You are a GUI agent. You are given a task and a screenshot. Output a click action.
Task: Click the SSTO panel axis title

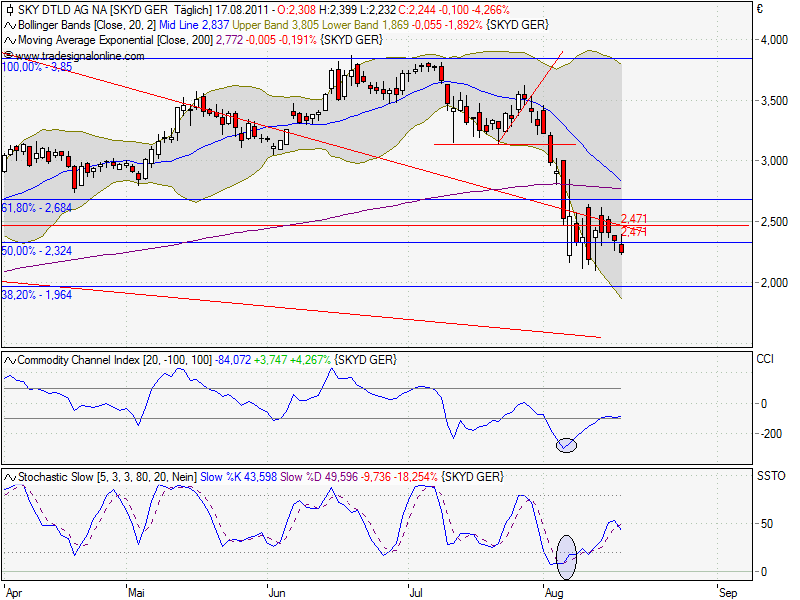tap(771, 476)
